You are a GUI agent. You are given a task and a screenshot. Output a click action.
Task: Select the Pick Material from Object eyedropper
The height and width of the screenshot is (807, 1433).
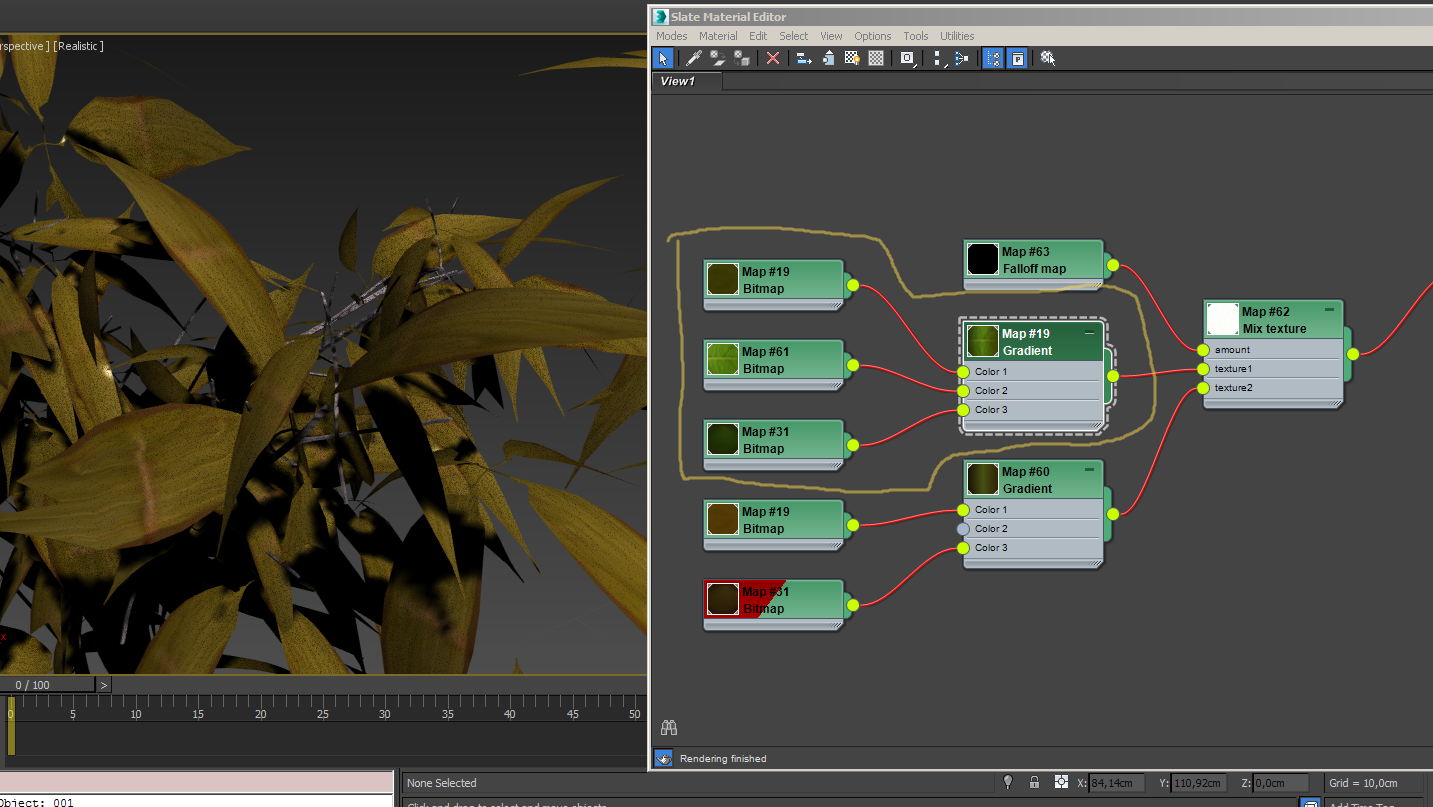(x=693, y=58)
